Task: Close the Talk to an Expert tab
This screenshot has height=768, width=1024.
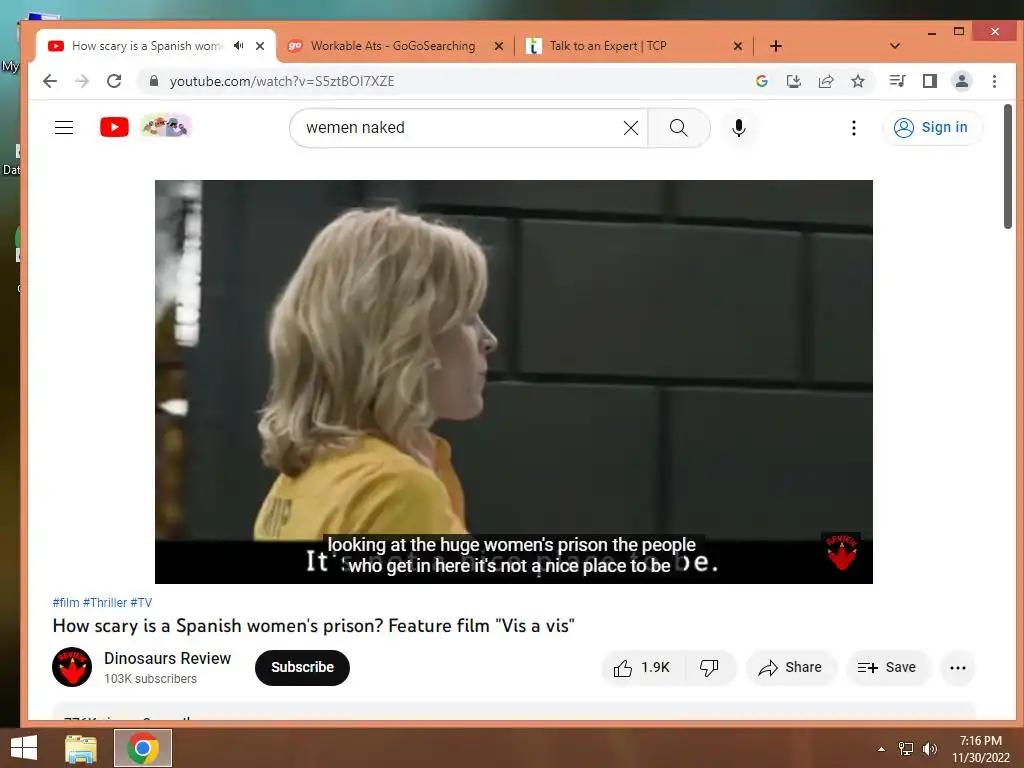Action: point(737,46)
